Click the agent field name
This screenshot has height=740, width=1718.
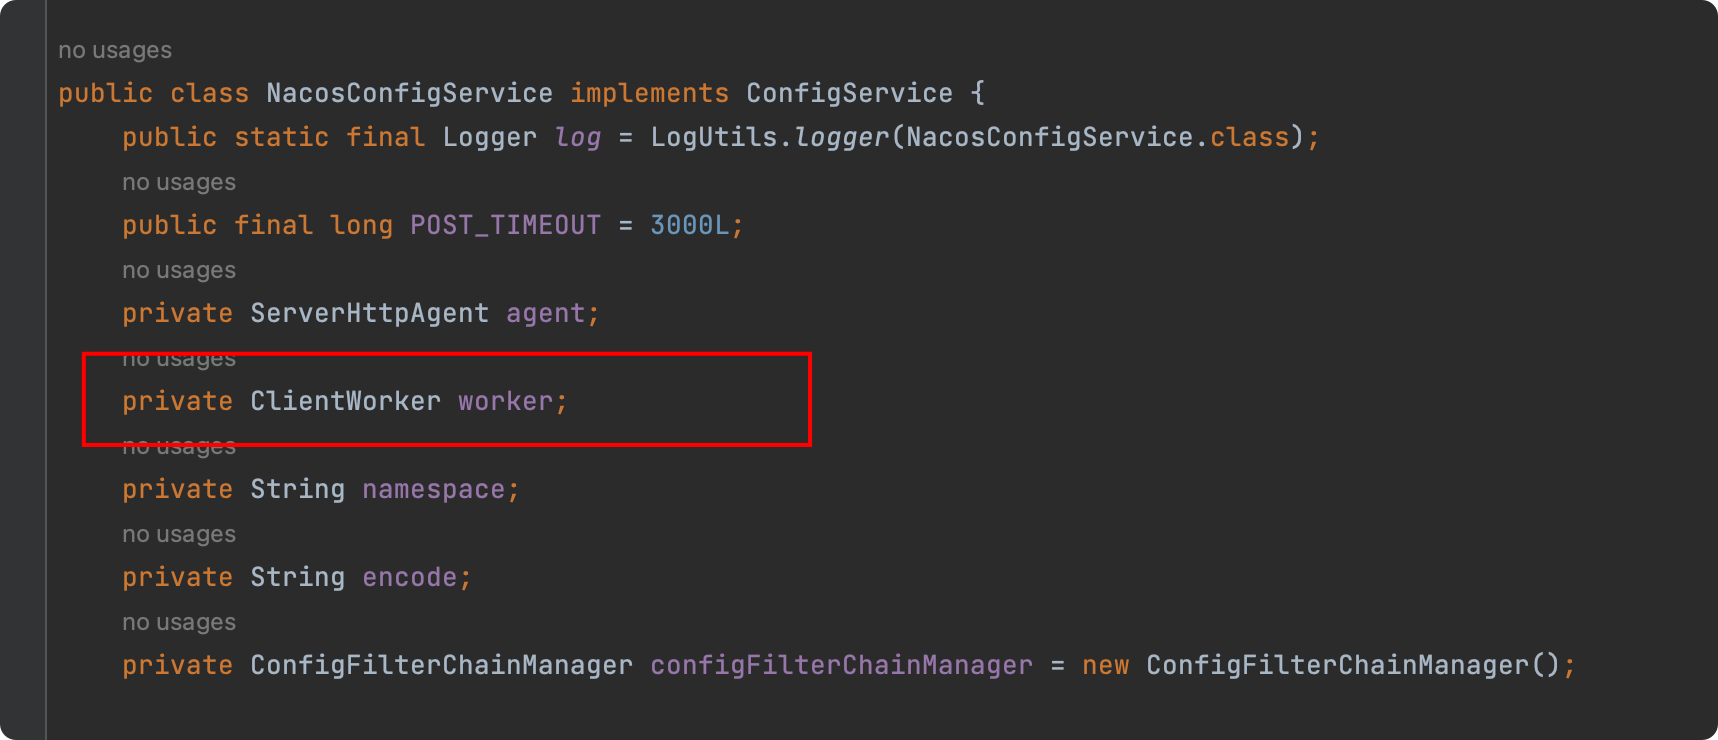545,313
